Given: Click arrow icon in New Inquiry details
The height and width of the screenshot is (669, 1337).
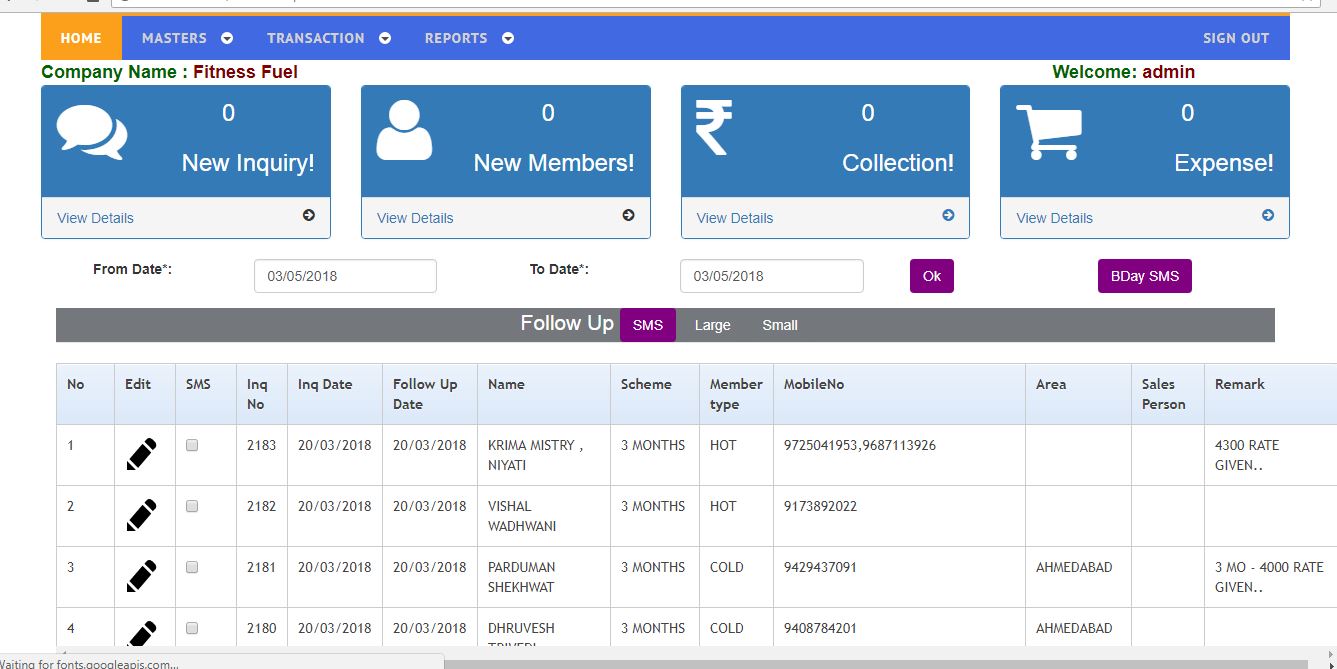Looking at the screenshot, I should pyautogui.click(x=309, y=215).
